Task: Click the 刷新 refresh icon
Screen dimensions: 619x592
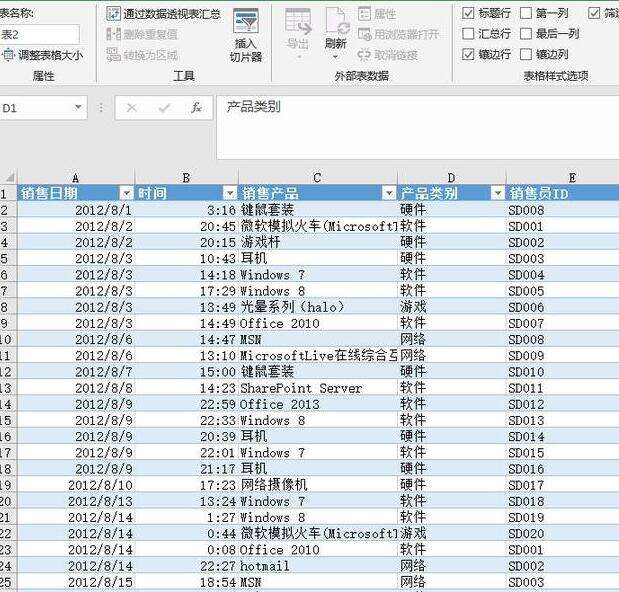Action: (x=336, y=21)
